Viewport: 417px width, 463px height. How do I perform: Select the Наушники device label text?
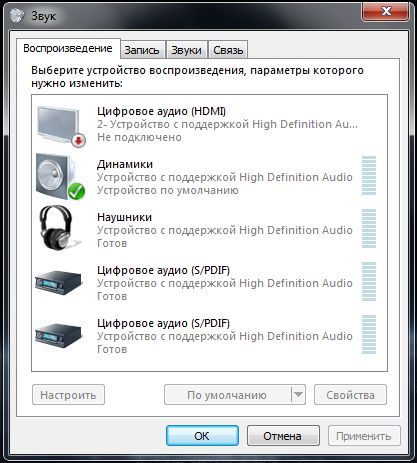tap(124, 217)
